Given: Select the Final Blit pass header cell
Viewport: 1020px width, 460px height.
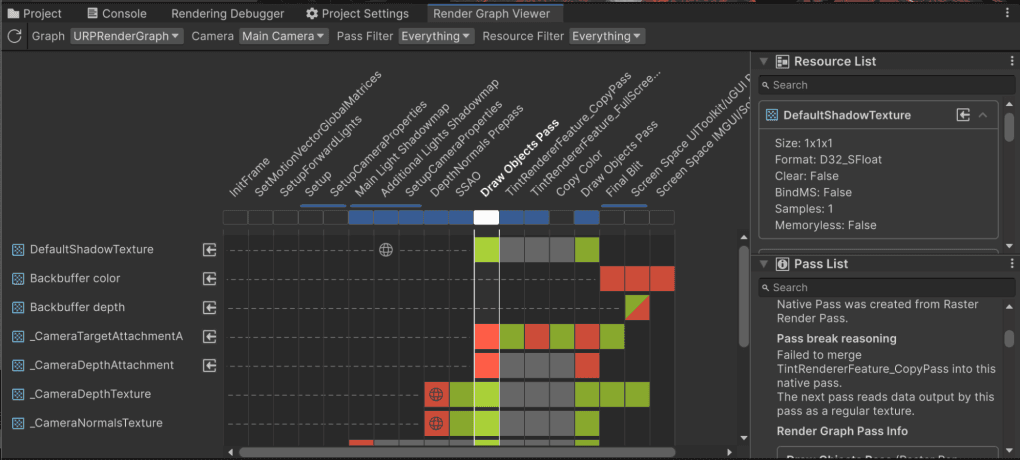Looking at the screenshot, I should [x=612, y=217].
